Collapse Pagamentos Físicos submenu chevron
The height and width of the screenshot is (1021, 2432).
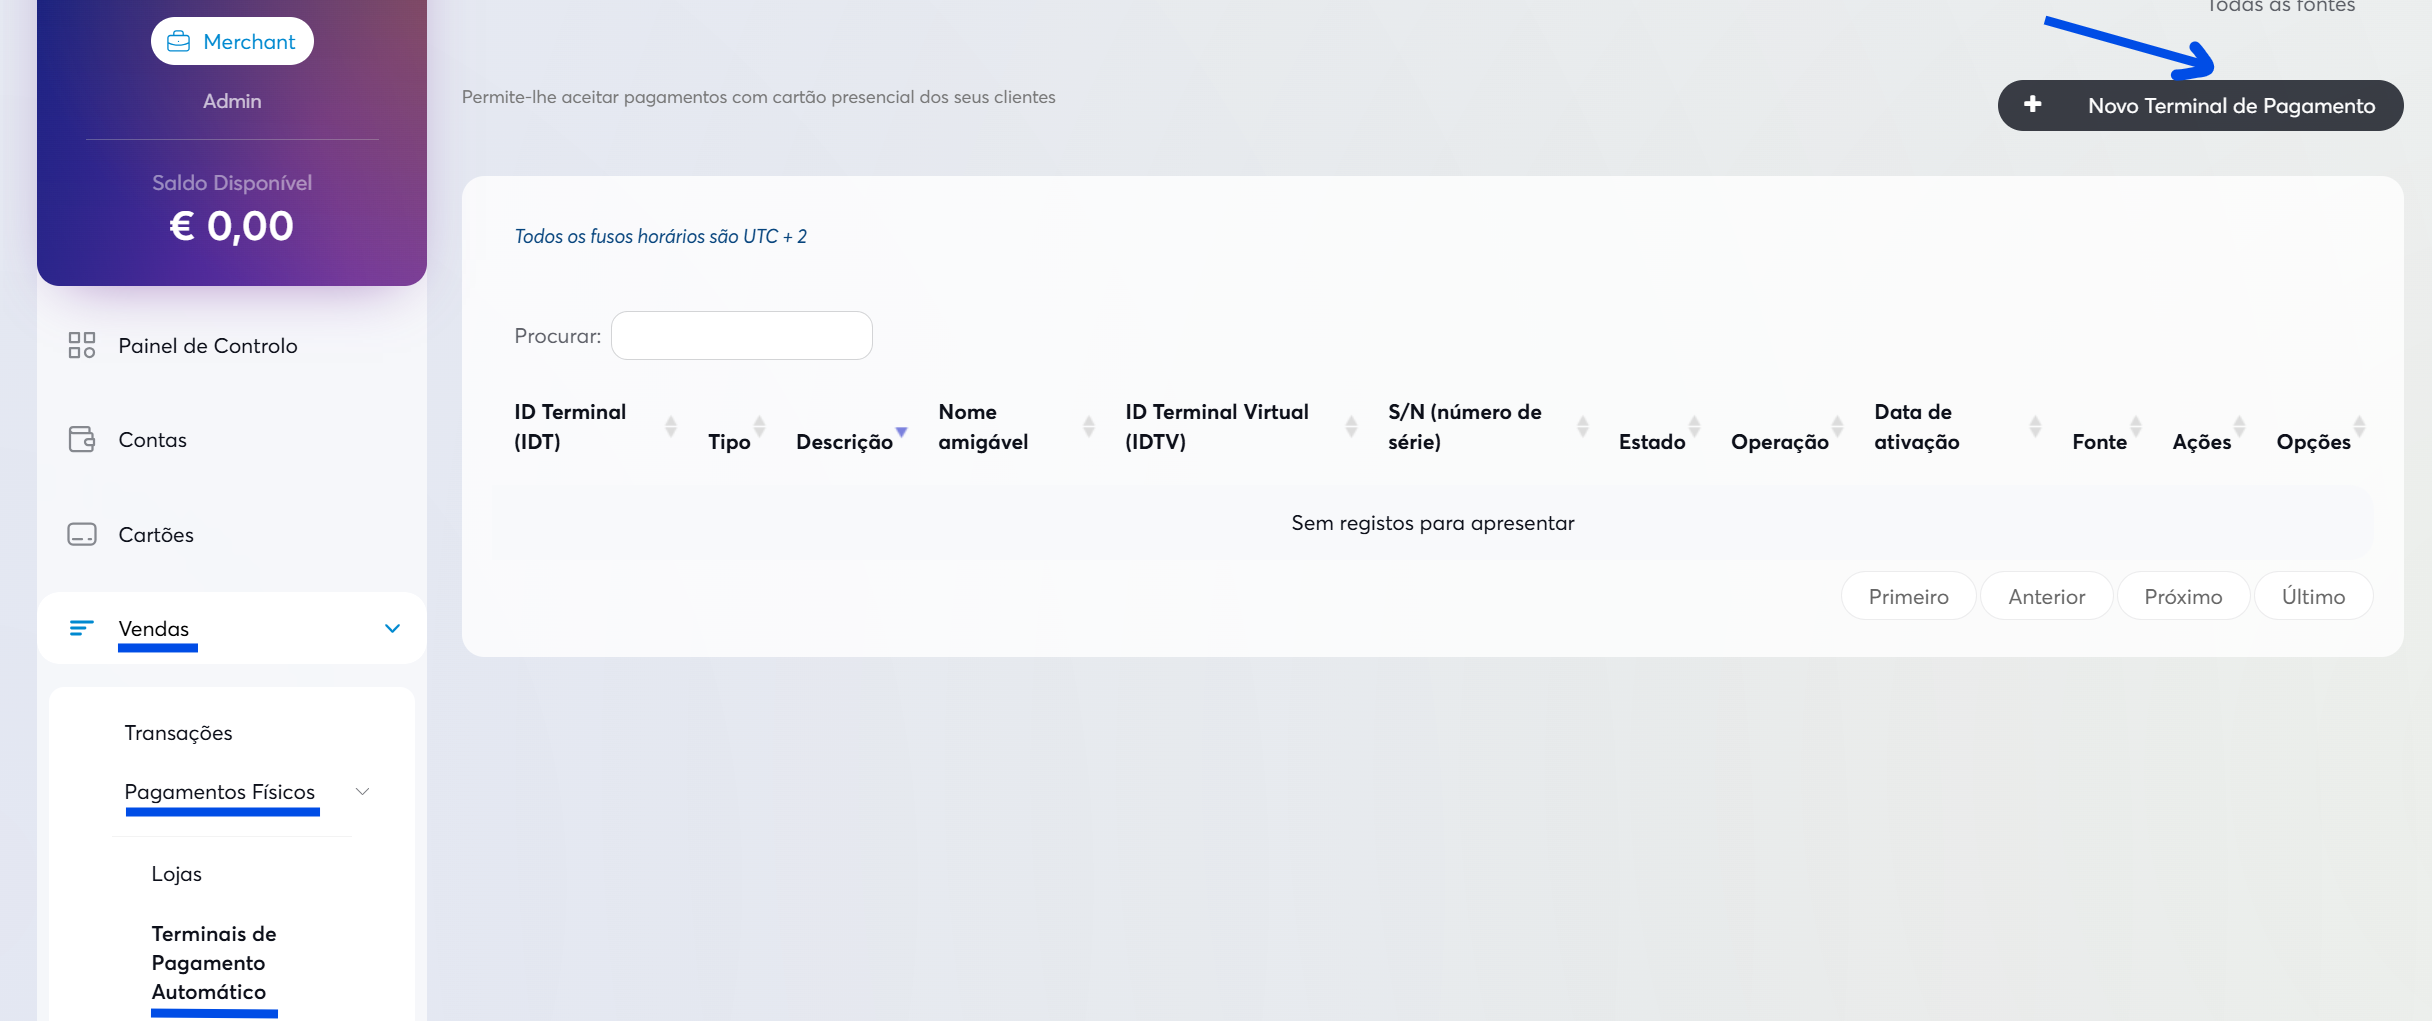362,792
